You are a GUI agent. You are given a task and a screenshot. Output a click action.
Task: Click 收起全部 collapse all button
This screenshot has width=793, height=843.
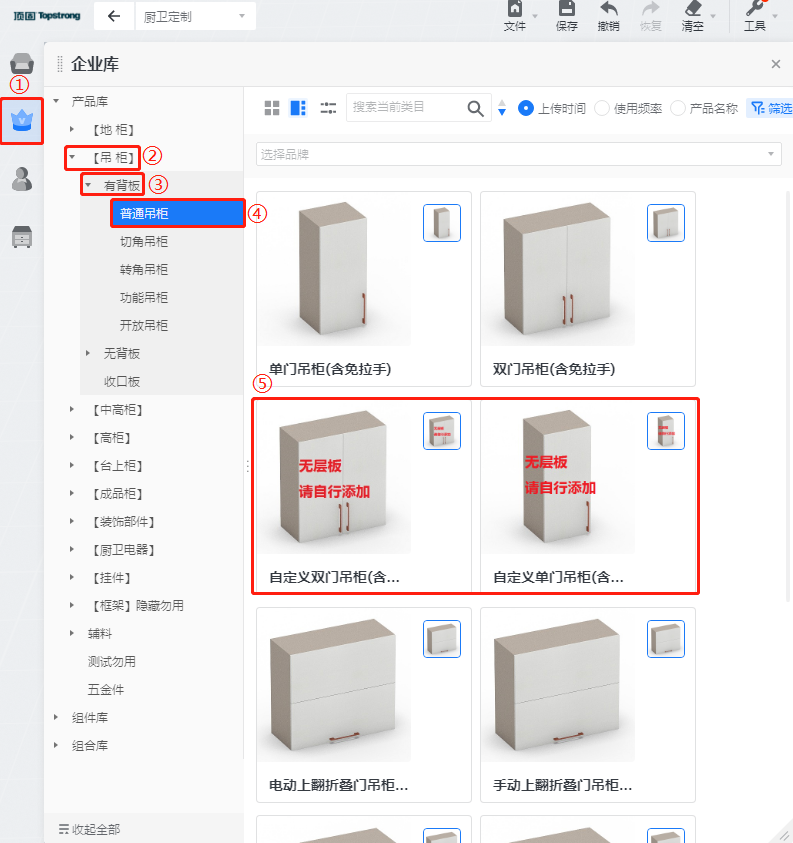(x=89, y=829)
